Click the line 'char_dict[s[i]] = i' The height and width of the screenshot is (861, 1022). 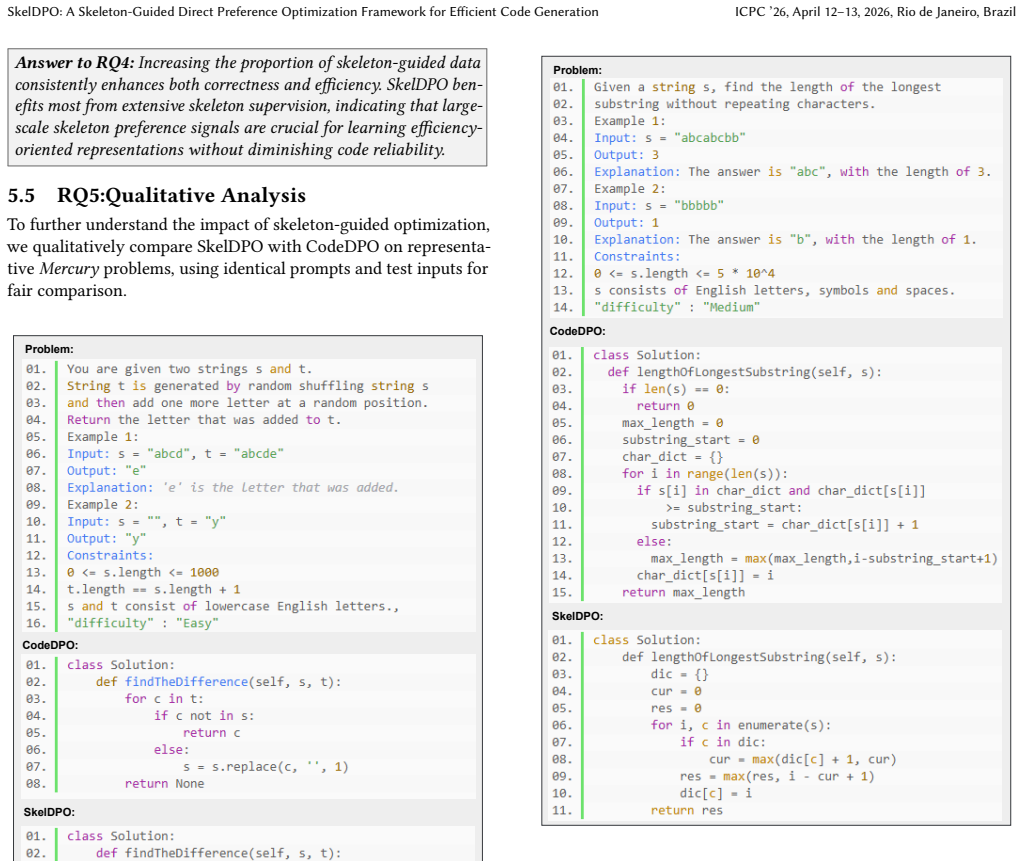(x=705, y=575)
